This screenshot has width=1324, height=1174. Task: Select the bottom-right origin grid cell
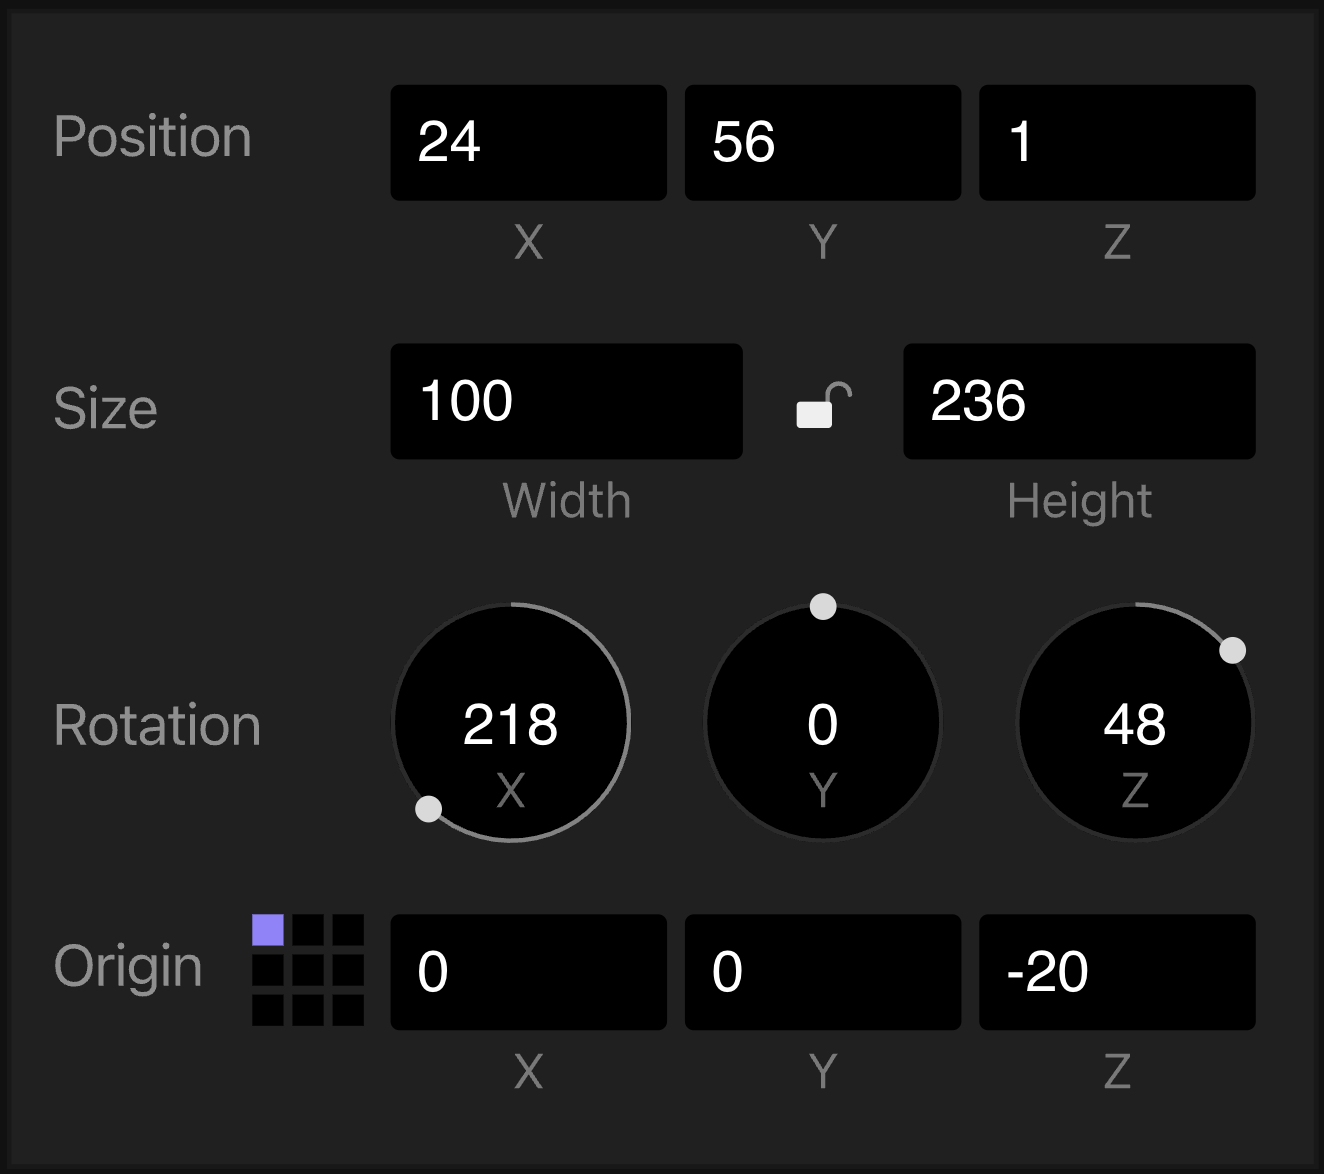click(348, 1010)
